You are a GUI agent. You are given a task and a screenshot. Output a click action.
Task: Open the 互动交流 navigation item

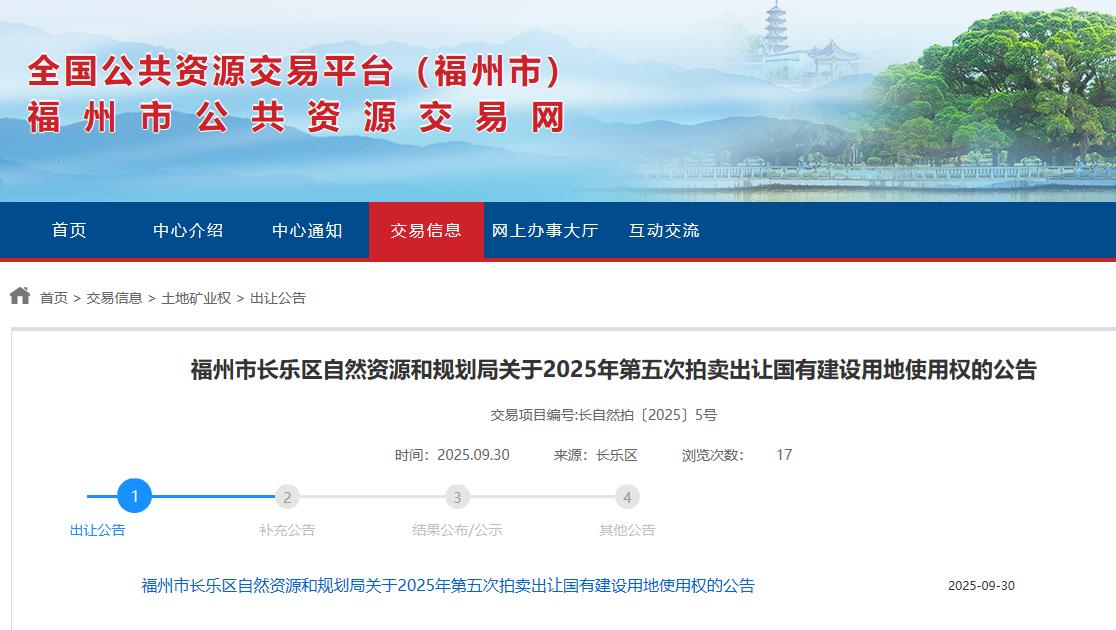pos(664,230)
